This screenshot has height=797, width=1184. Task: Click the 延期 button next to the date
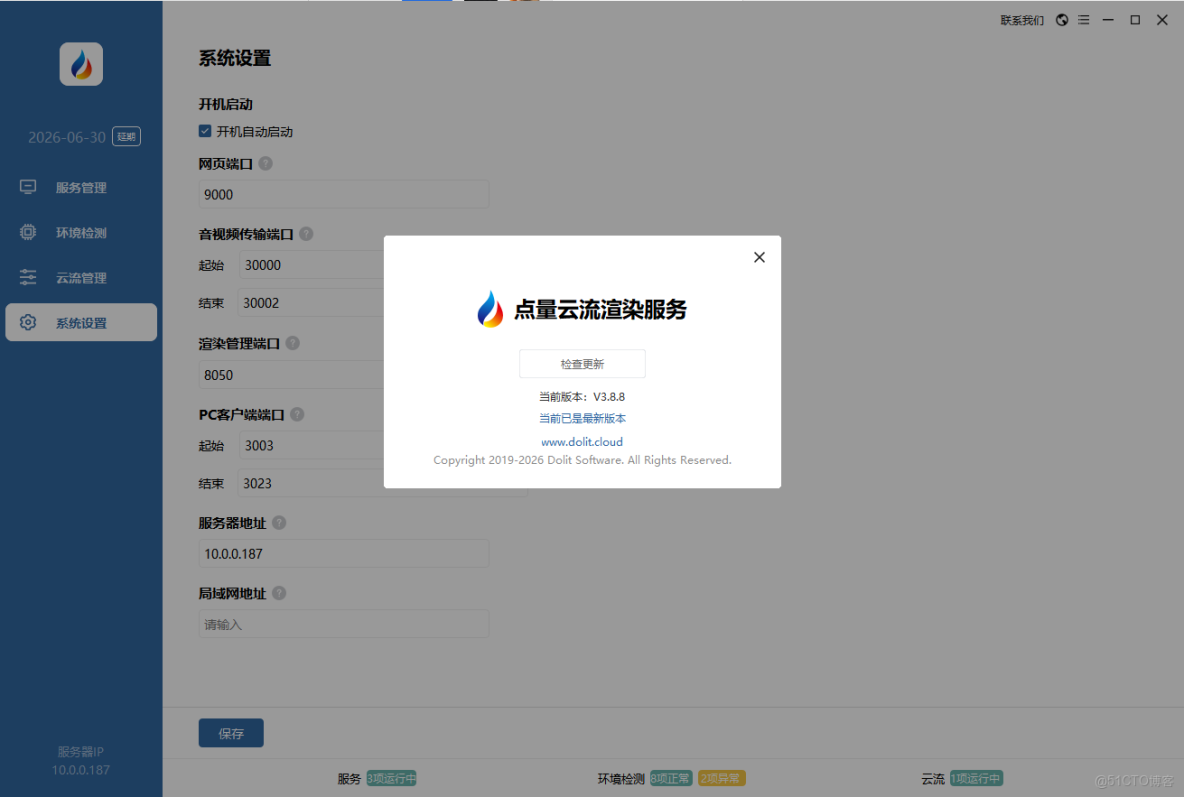(126, 137)
